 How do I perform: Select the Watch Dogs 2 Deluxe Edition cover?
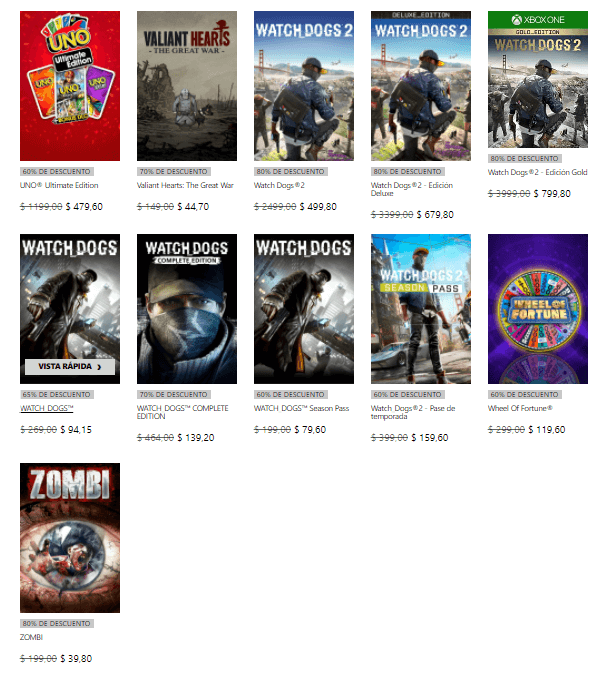pos(421,86)
